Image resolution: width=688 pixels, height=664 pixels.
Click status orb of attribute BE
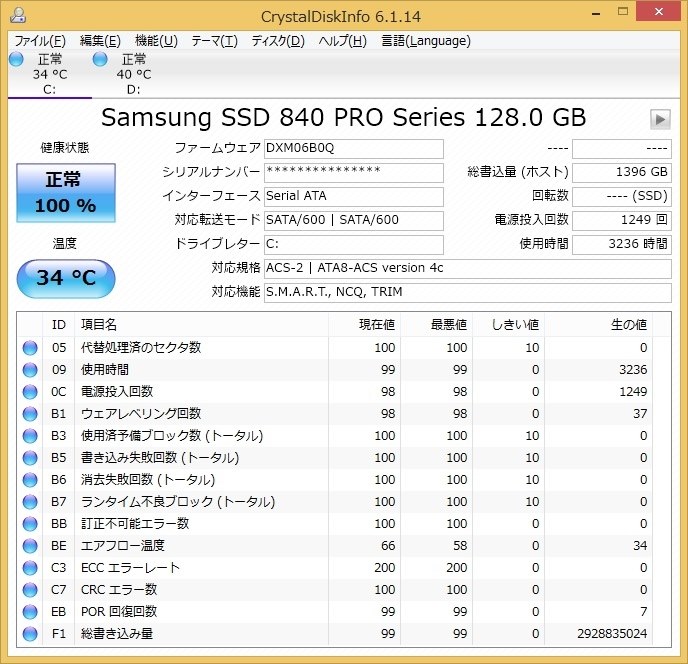tap(30, 546)
